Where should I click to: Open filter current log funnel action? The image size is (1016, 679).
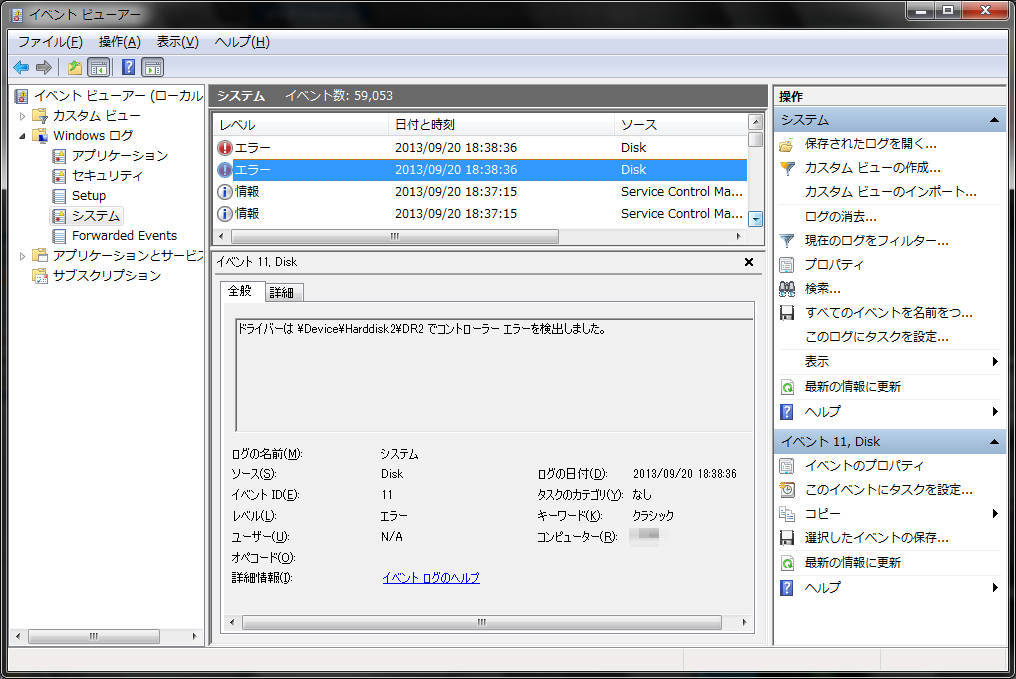[x=787, y=241]
